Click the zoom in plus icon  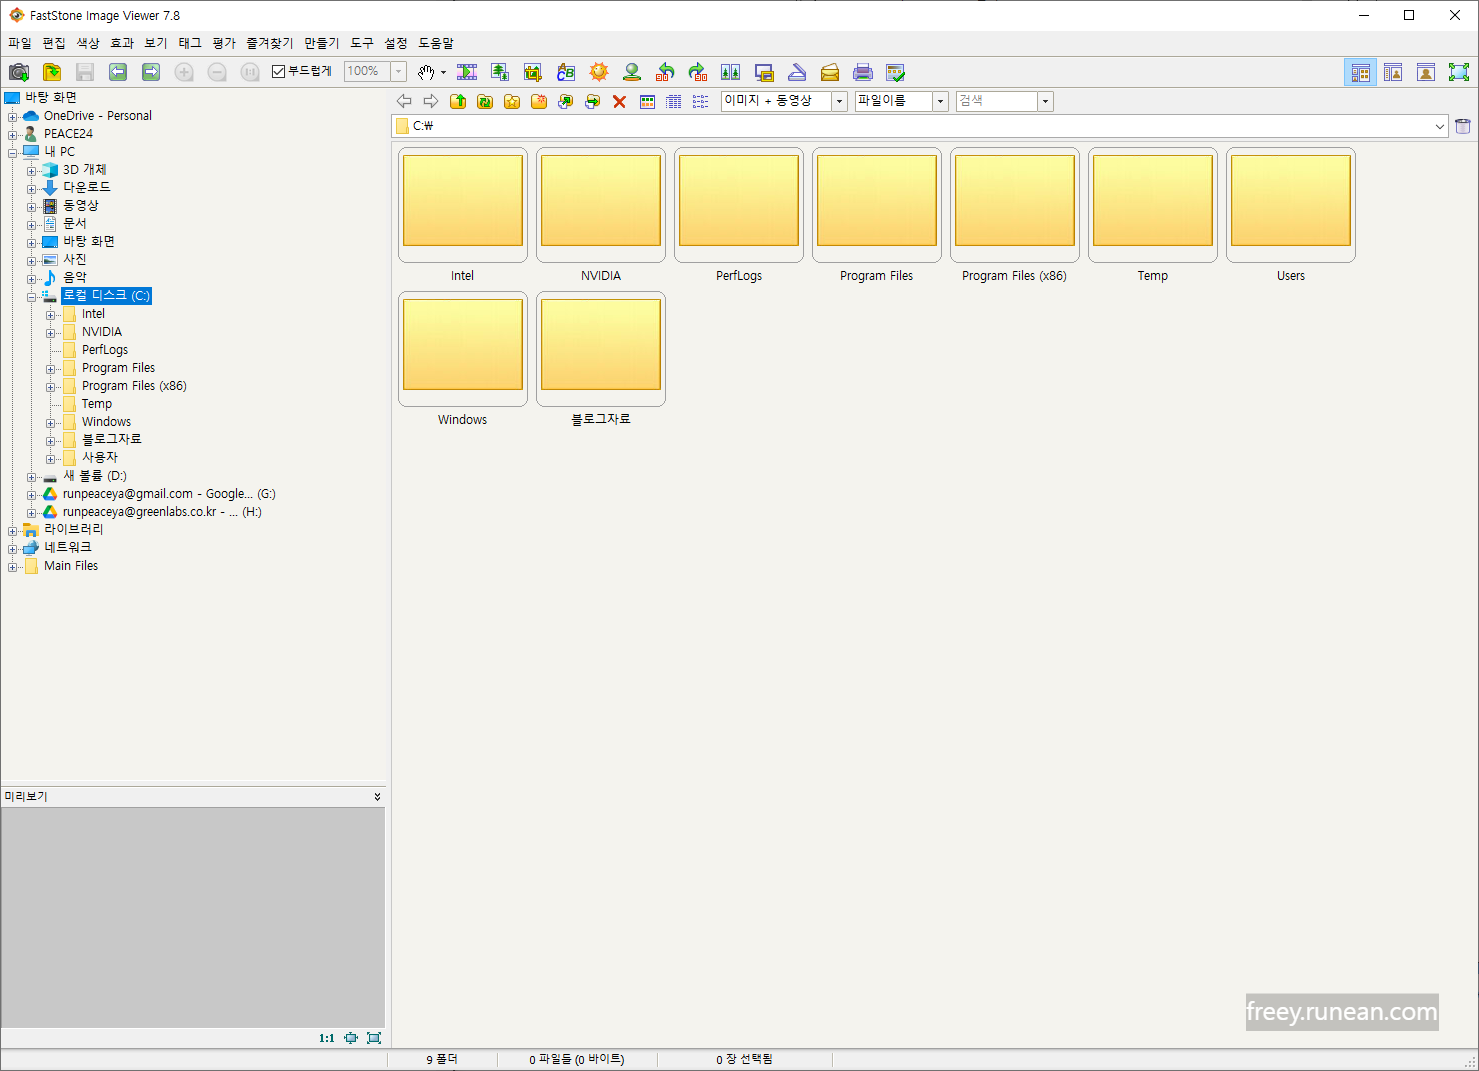tap(184, 72)
